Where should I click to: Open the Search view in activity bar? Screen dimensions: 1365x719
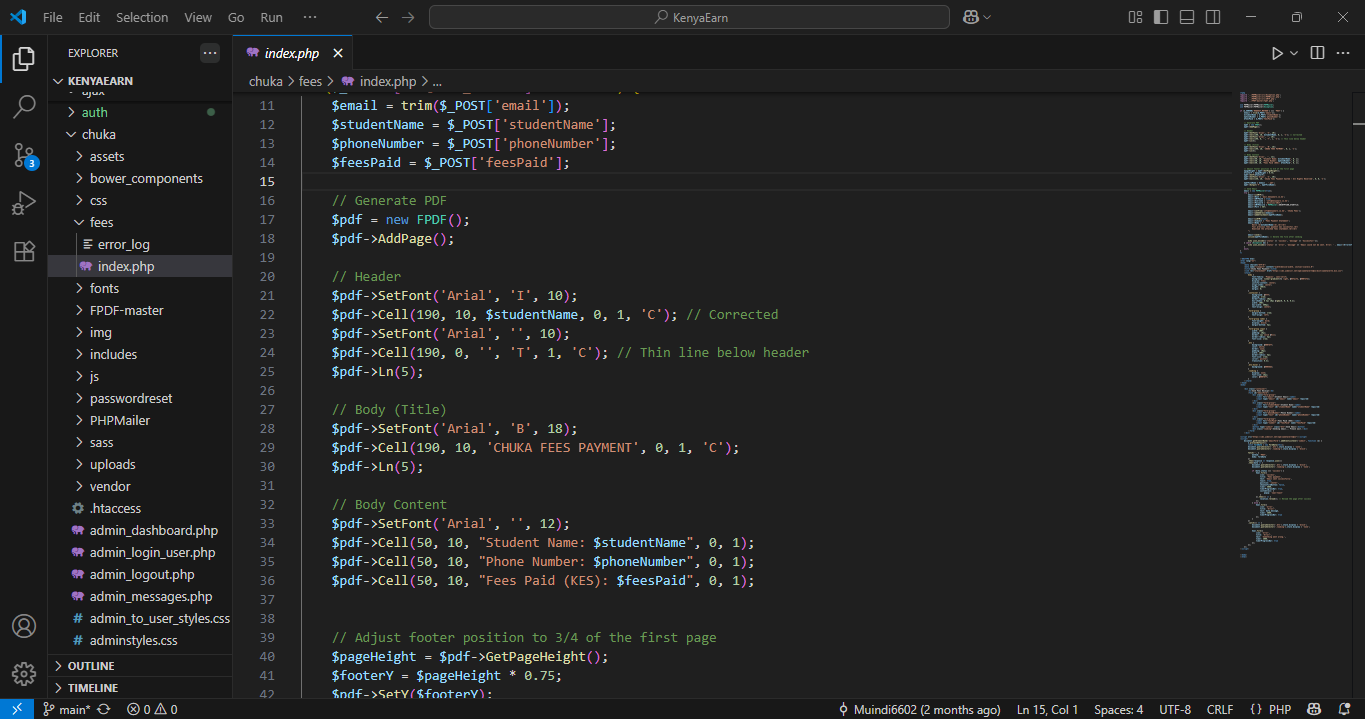24,106
